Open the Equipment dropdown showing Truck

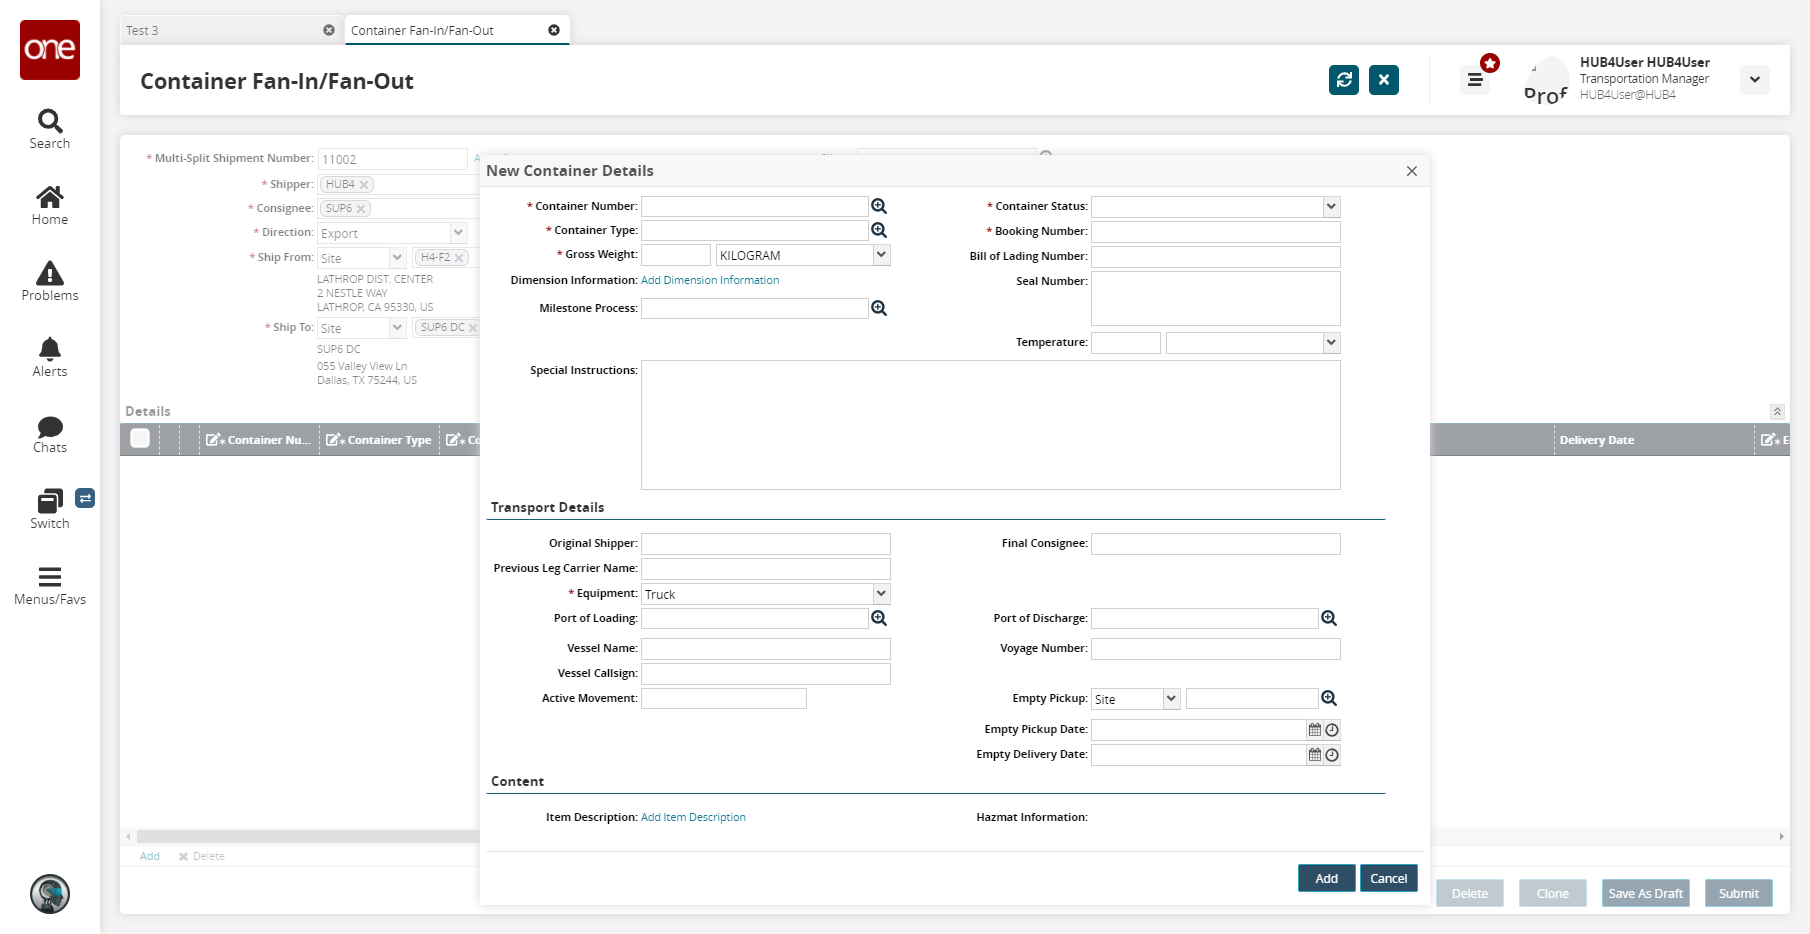881,594
